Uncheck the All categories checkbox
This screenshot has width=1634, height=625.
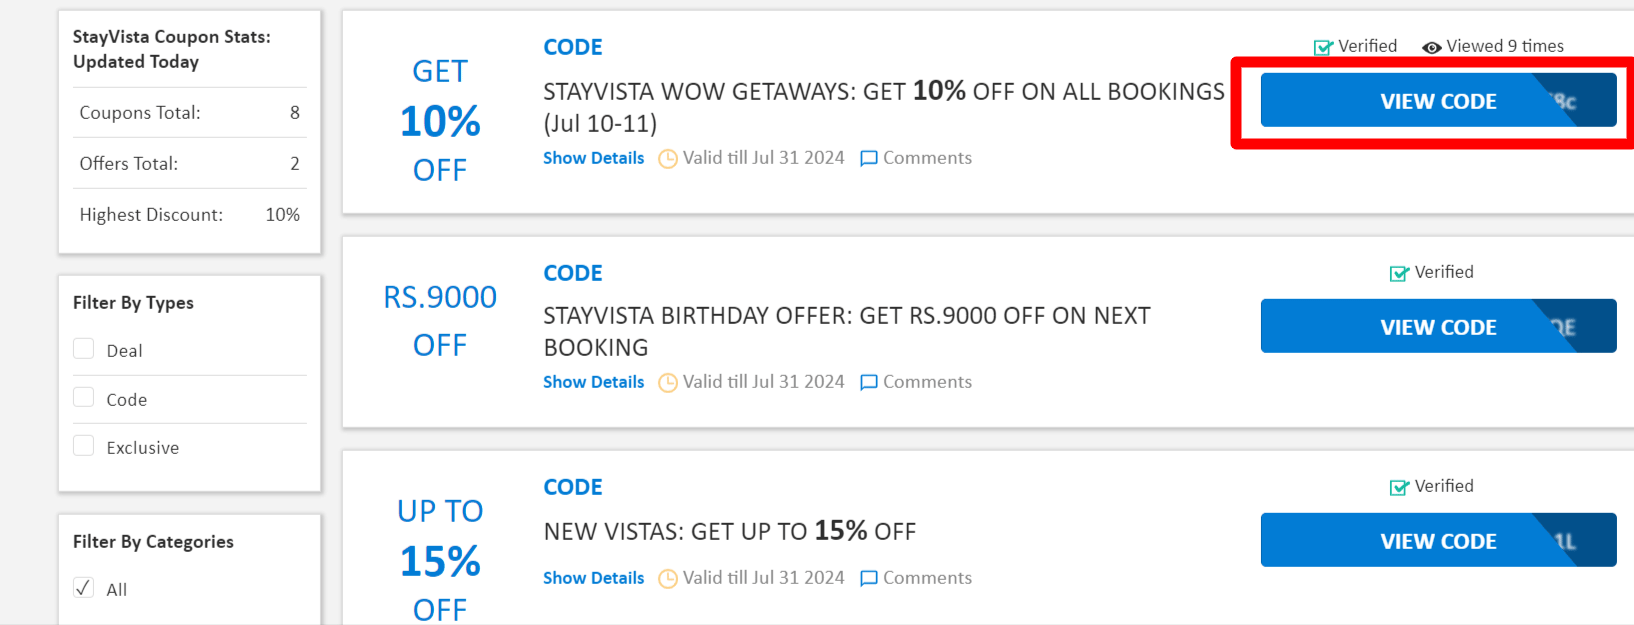tap(84, 588)
